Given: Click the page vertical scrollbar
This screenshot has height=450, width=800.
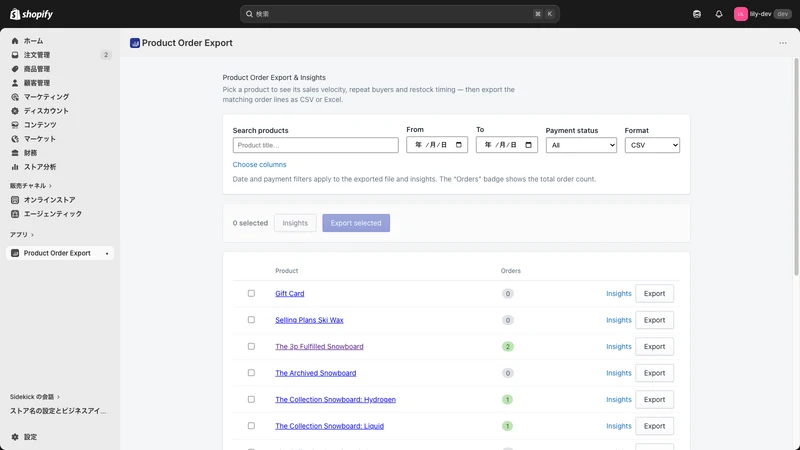Looking at the screenshot, I should 796,167.
